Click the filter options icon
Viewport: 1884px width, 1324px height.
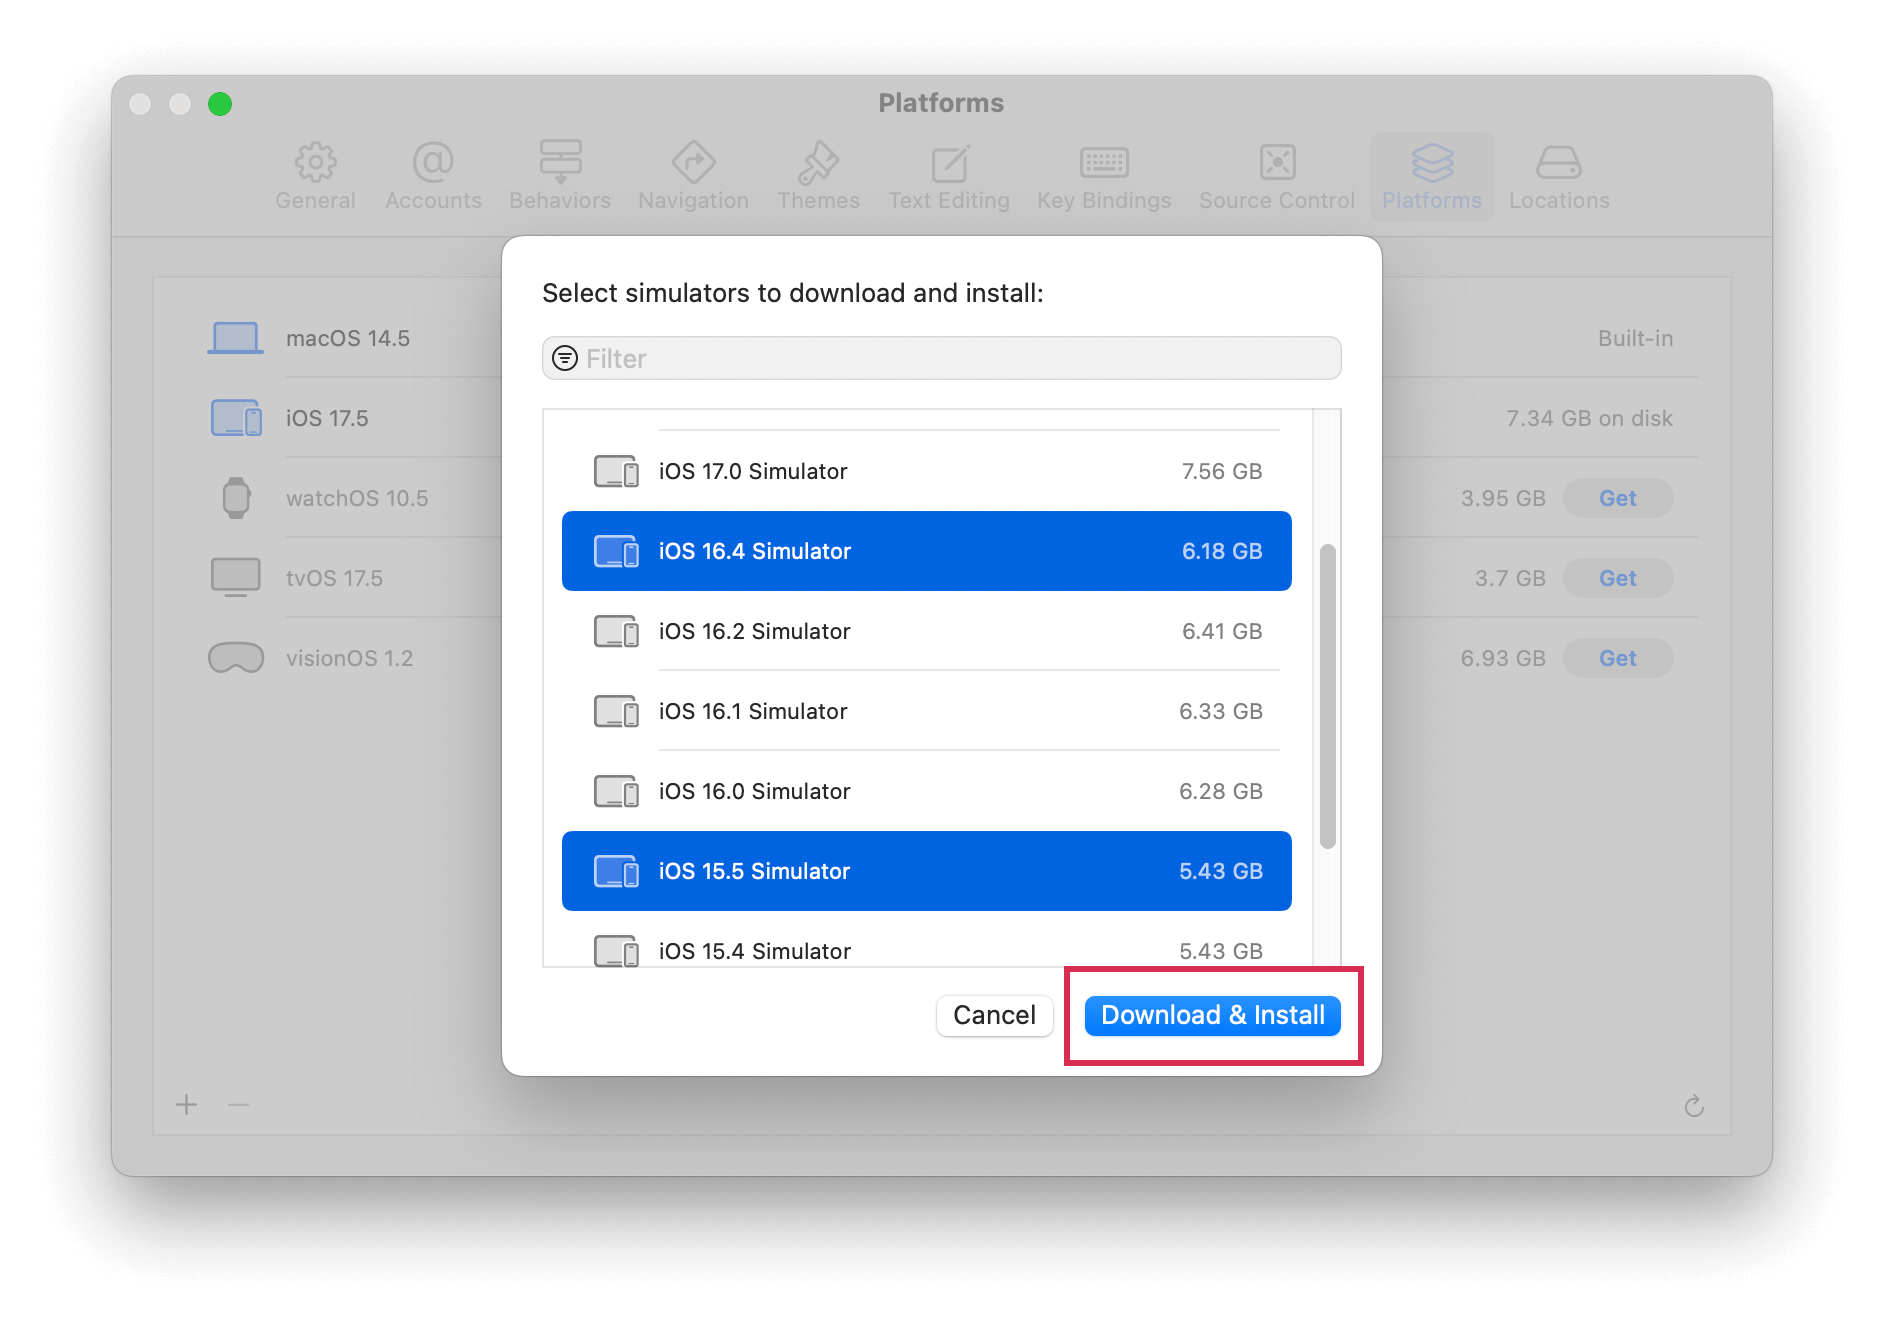click(565, 358)
